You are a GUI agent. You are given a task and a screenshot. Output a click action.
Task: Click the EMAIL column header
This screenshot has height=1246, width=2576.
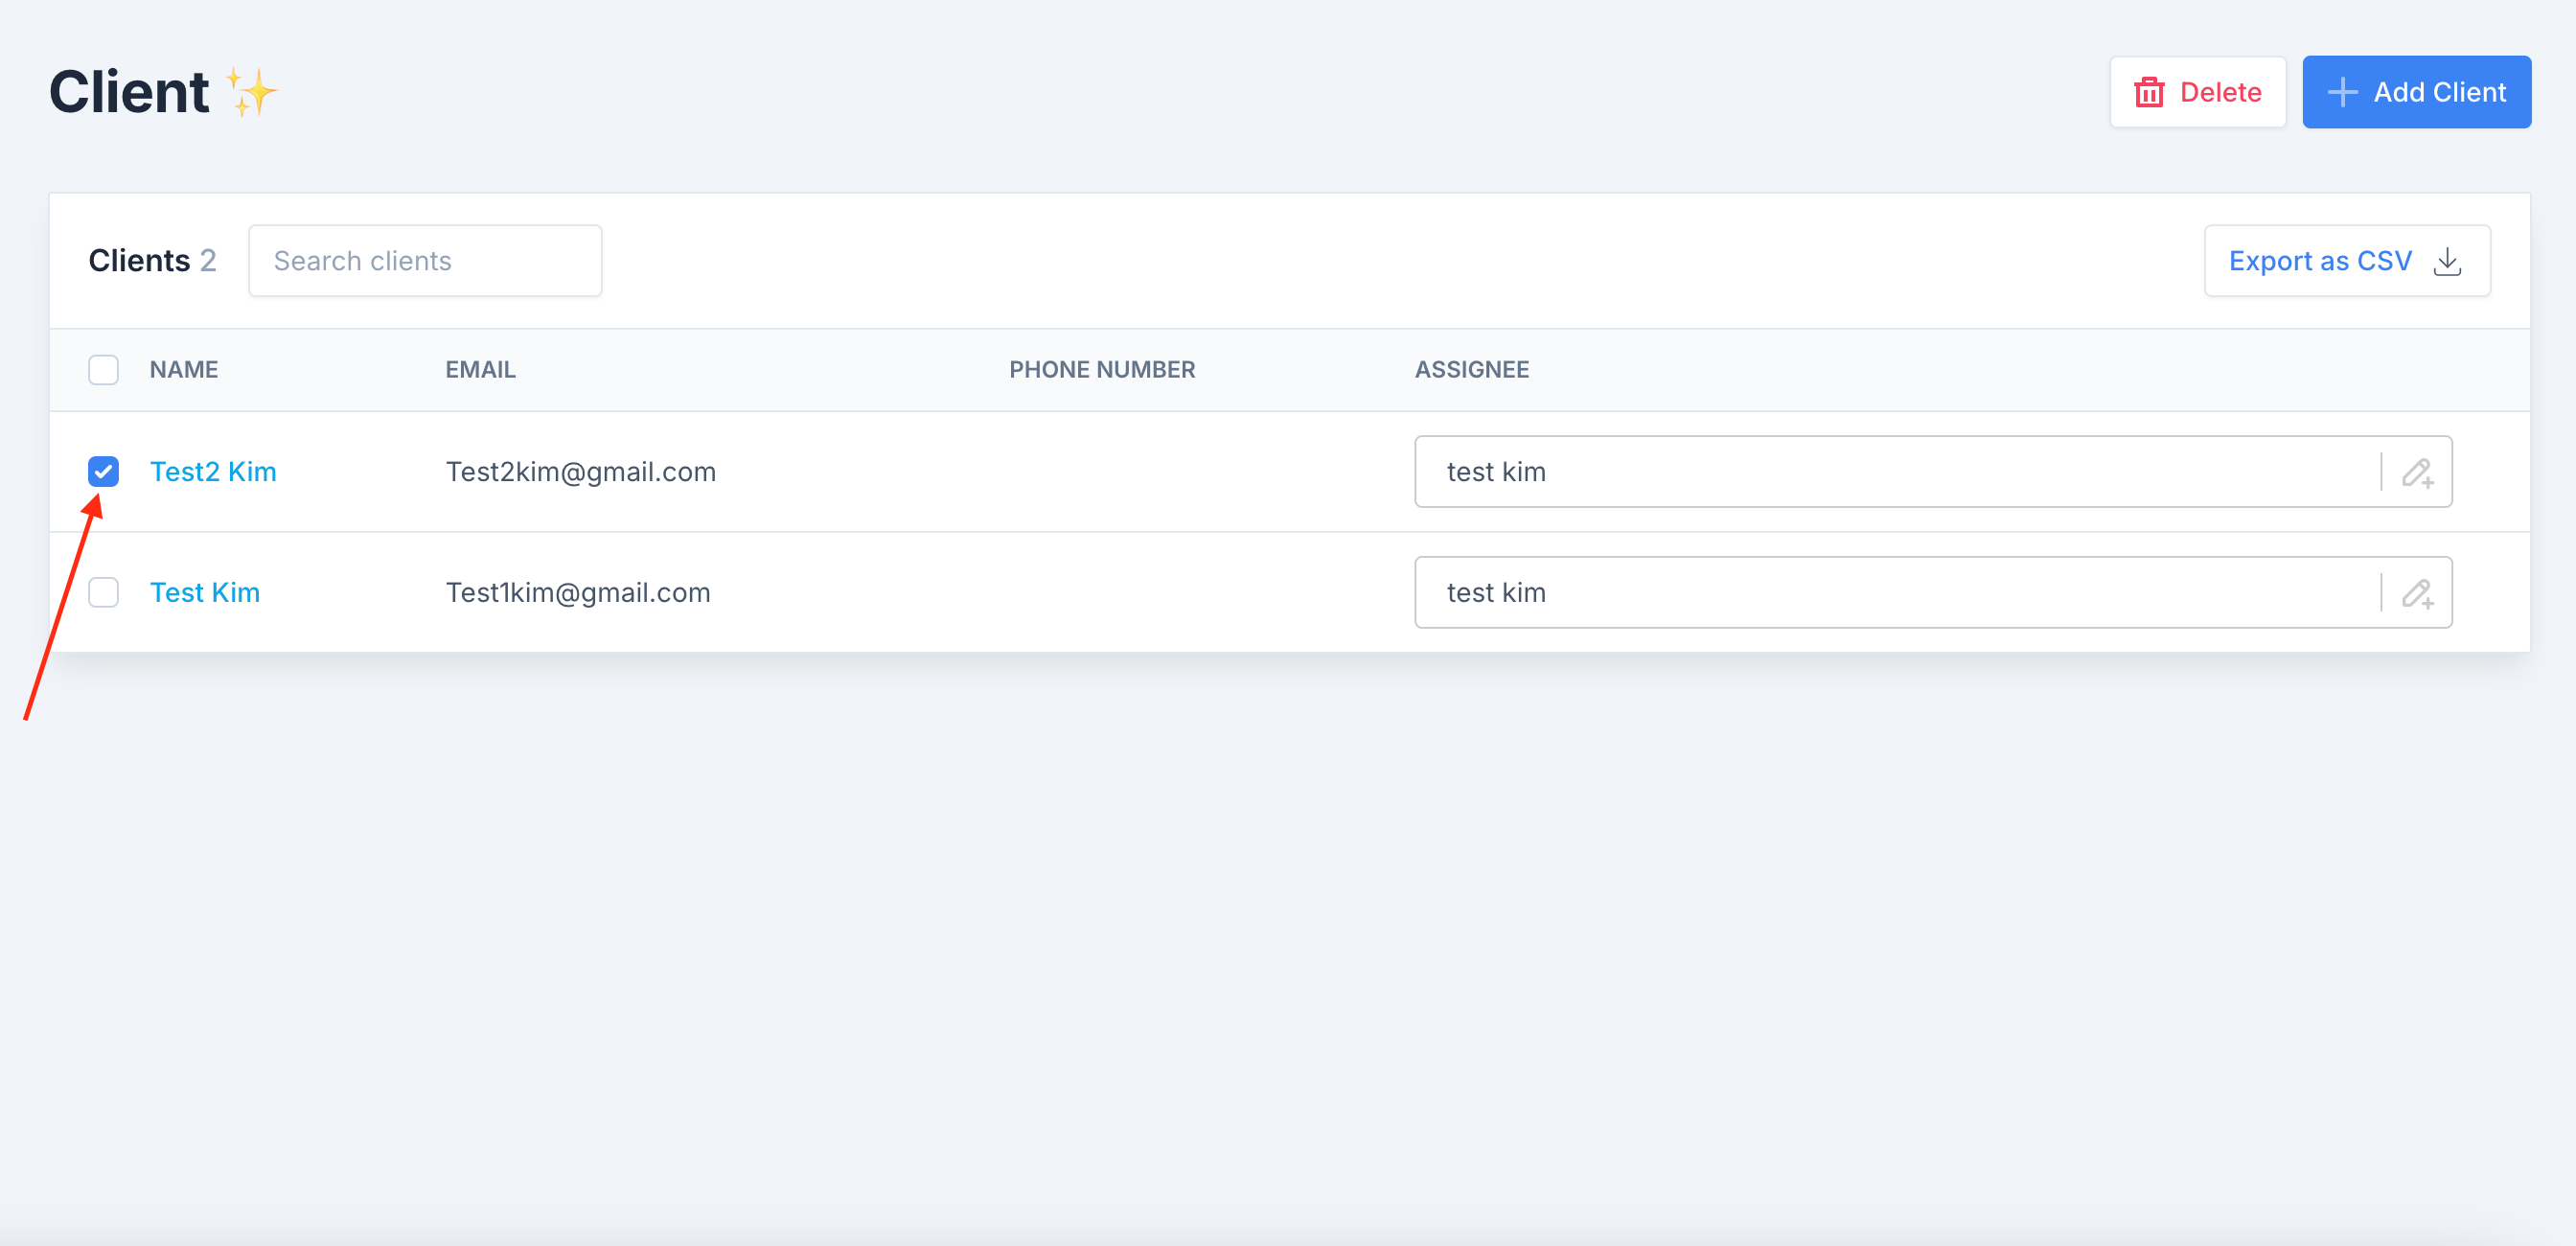pos(480,370)
